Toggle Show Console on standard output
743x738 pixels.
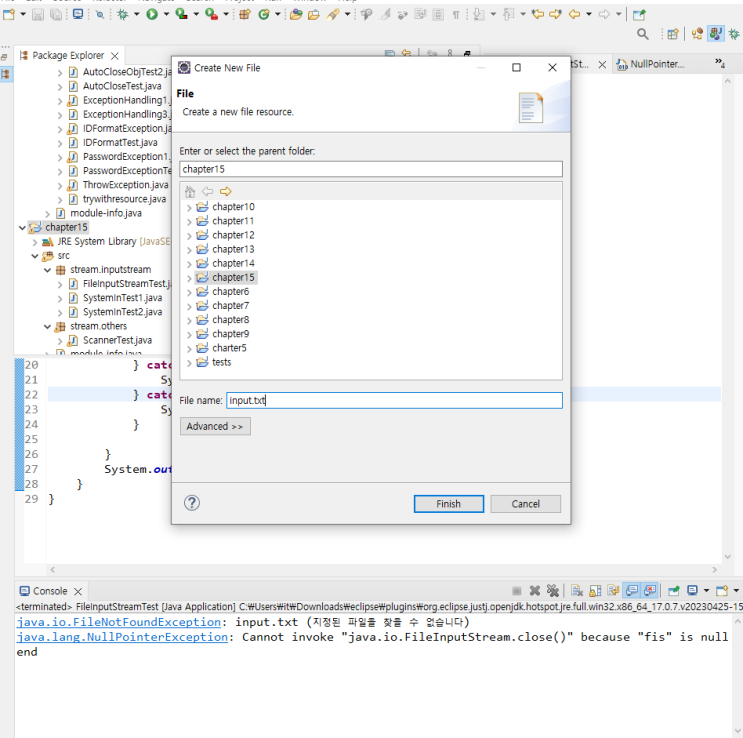tap(632, 591)
